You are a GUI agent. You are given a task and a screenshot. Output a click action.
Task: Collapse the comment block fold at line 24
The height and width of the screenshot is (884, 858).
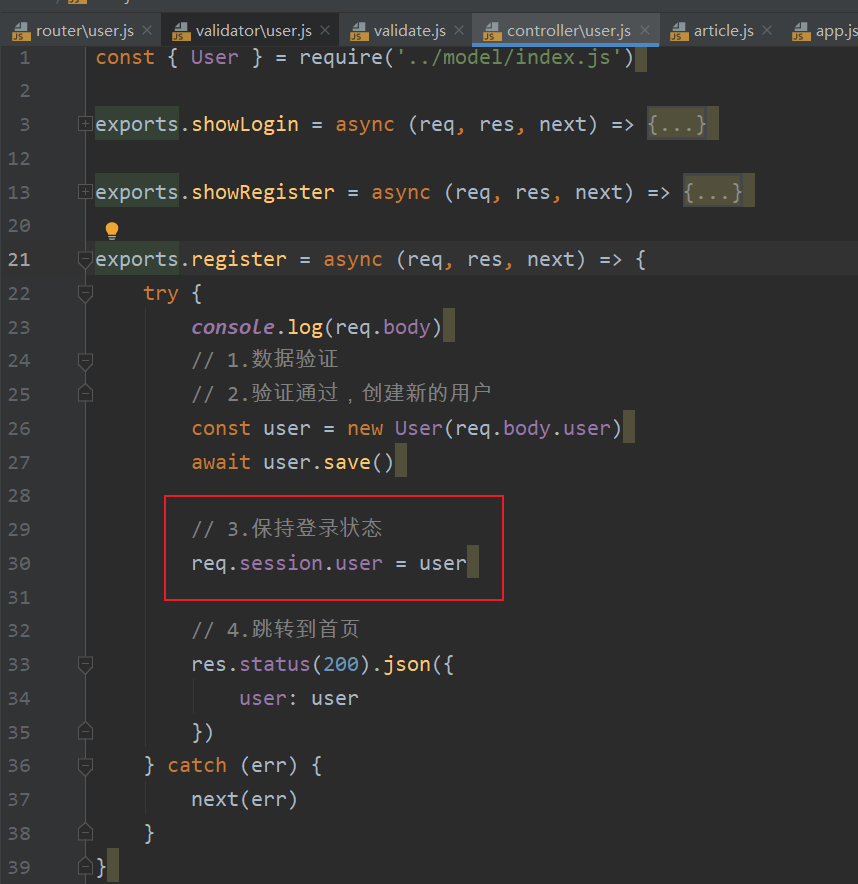point(85,361)
